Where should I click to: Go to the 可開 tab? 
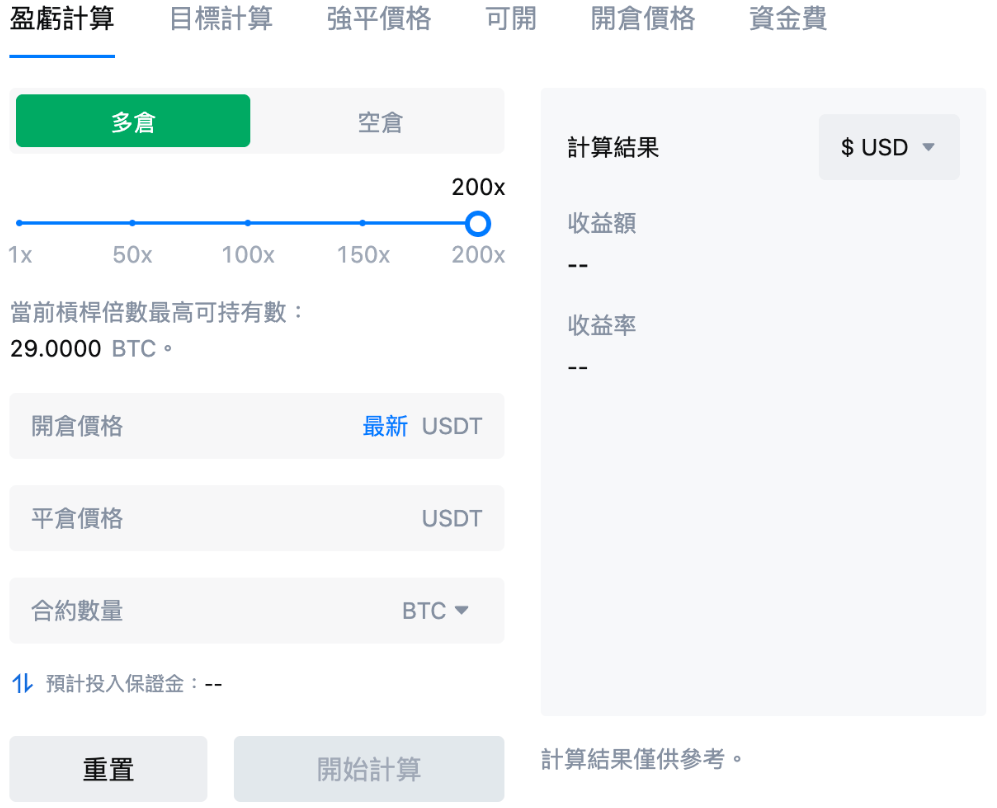pos(511,19)
